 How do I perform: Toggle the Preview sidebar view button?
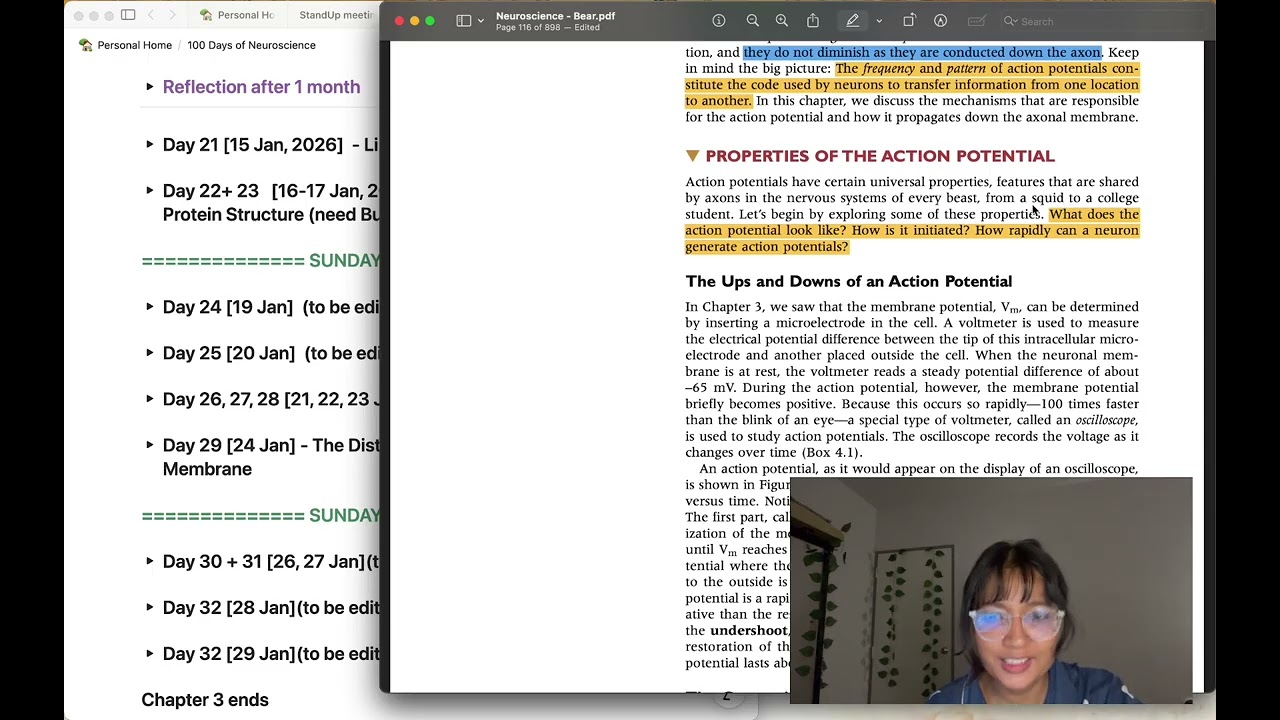463,21
